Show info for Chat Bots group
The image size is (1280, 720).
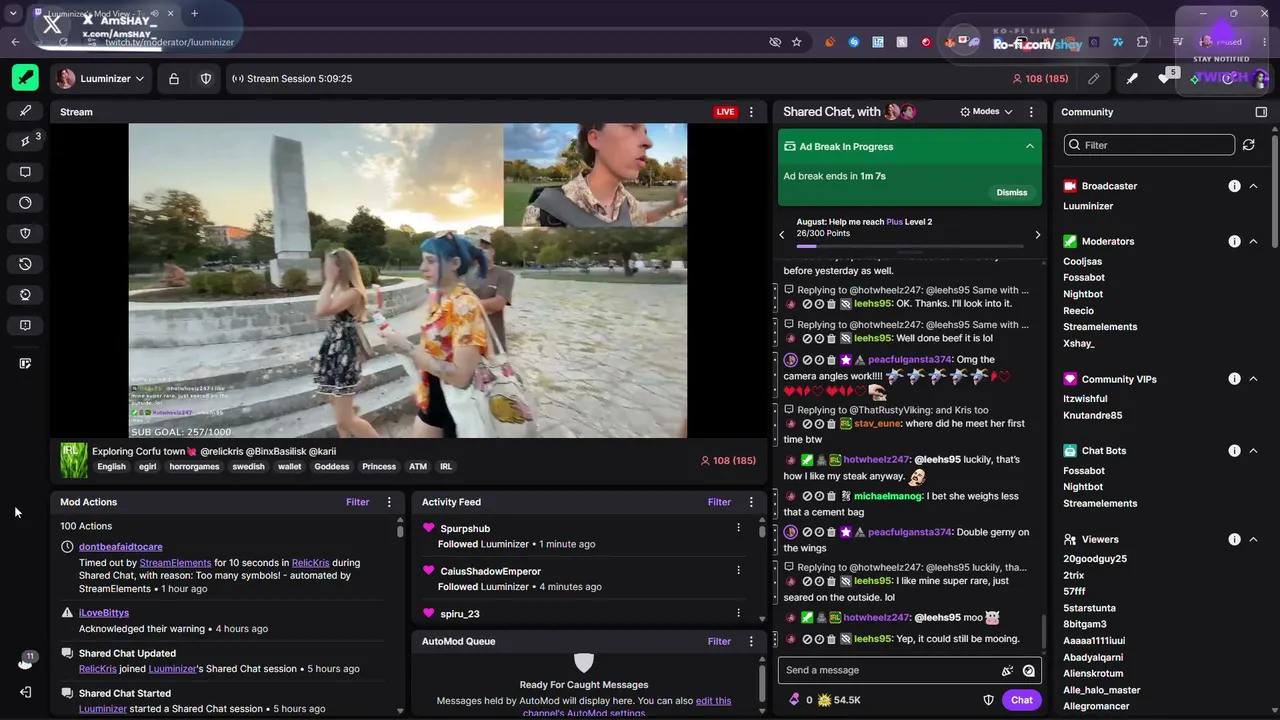1234,450
